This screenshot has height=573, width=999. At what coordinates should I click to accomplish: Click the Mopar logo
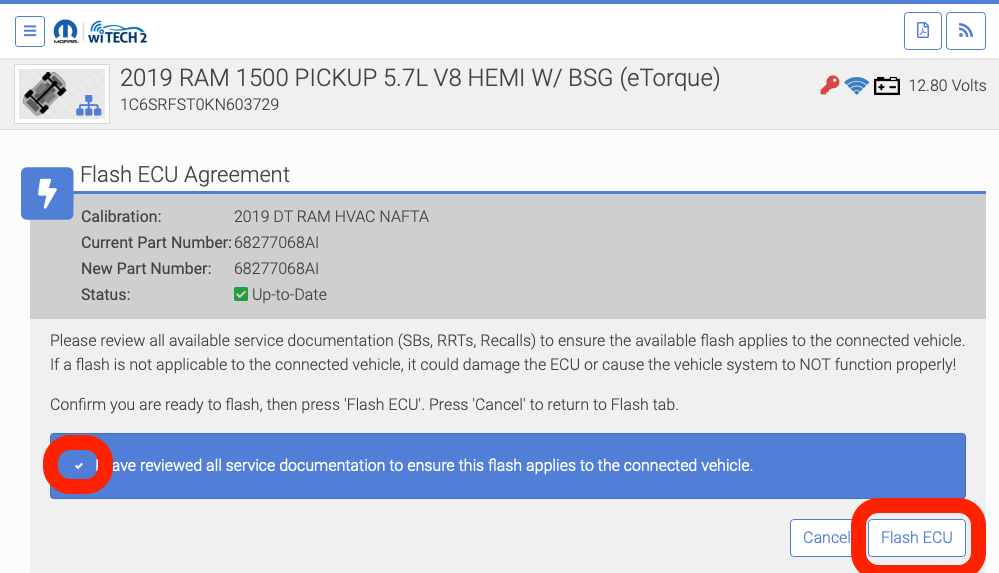click(x=66, y=31)
